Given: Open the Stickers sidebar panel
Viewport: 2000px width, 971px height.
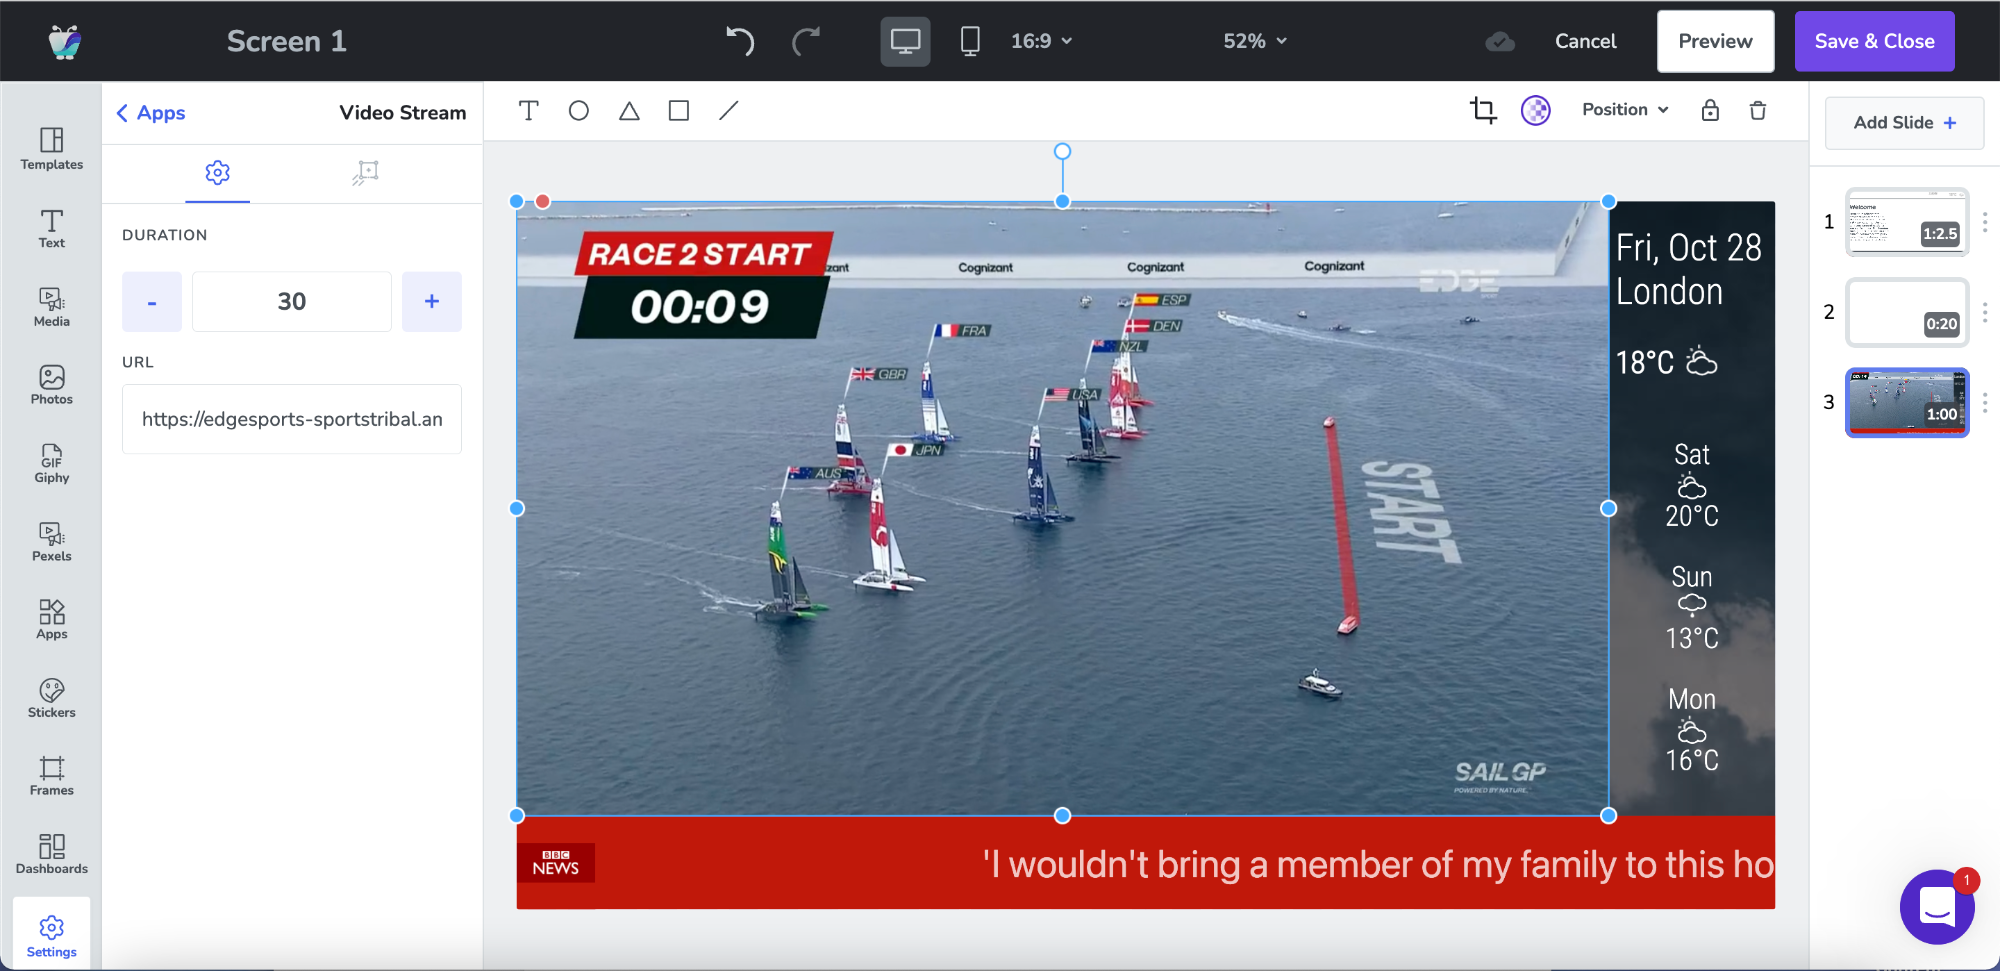Looking at the screenshot, I should [x=52, y=698].
